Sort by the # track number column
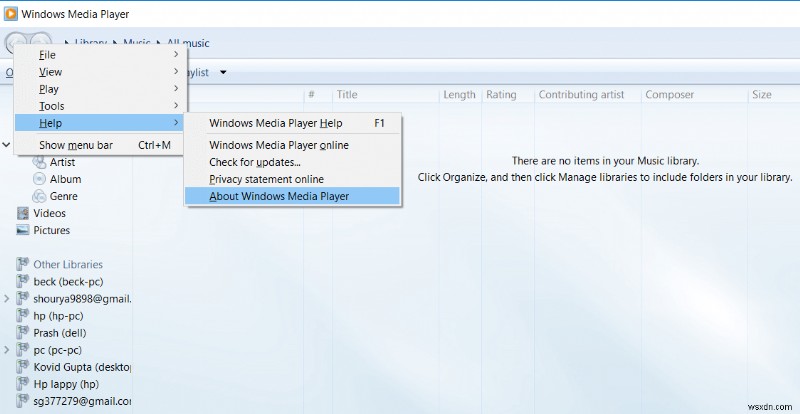The width and height of the screenshot is (800, 414). 312,94
